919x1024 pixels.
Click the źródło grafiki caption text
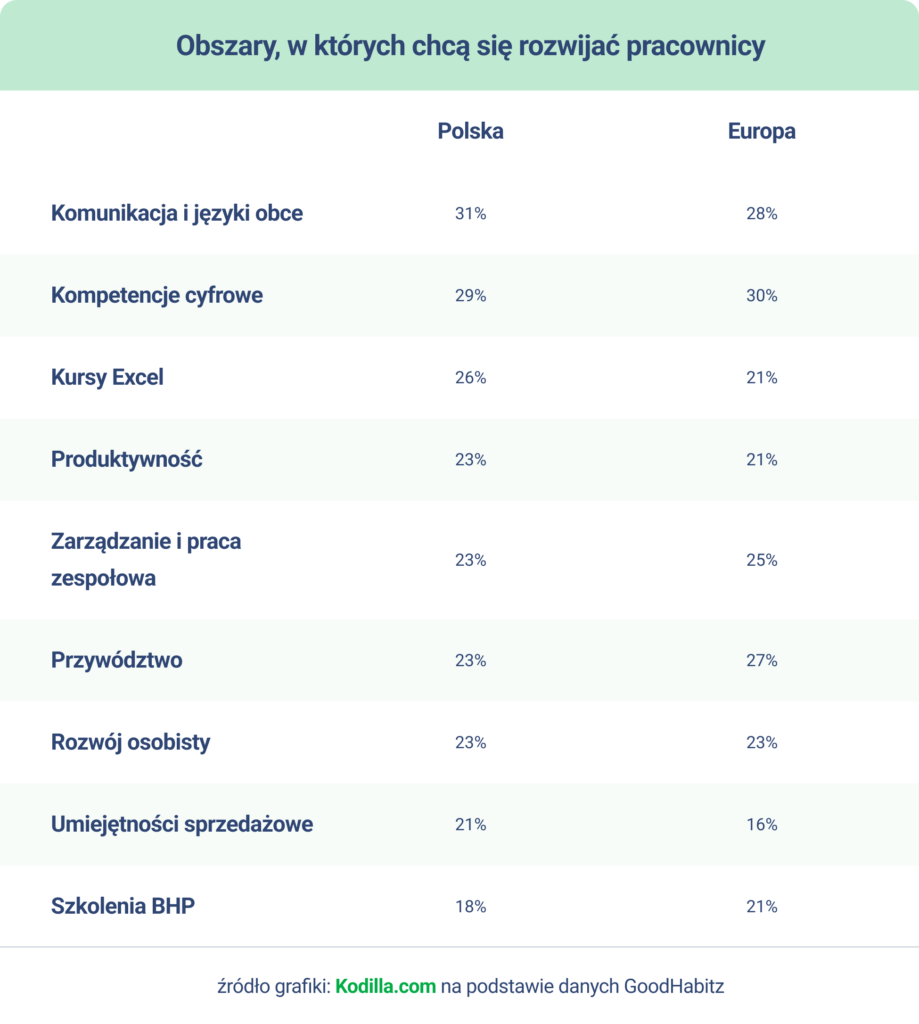(470, 986)
